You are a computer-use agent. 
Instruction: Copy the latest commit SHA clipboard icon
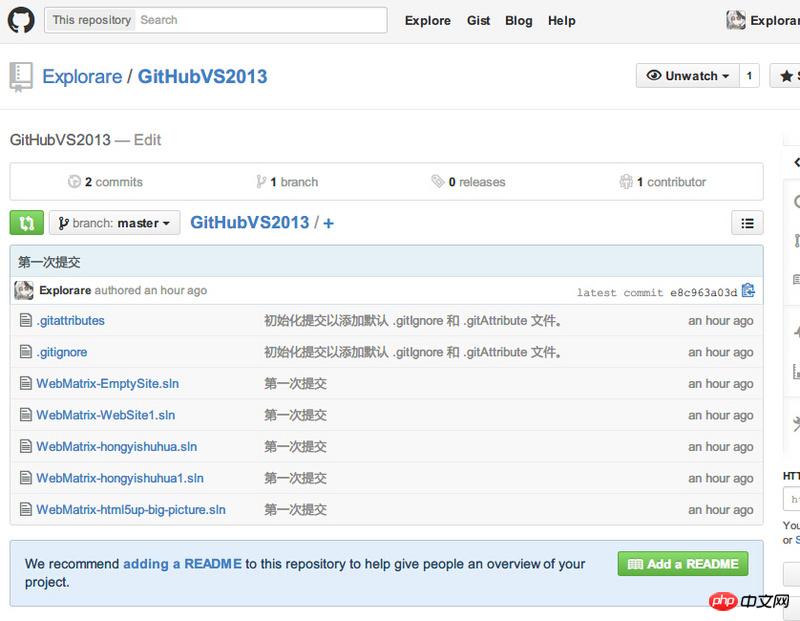tap(748, 291)
